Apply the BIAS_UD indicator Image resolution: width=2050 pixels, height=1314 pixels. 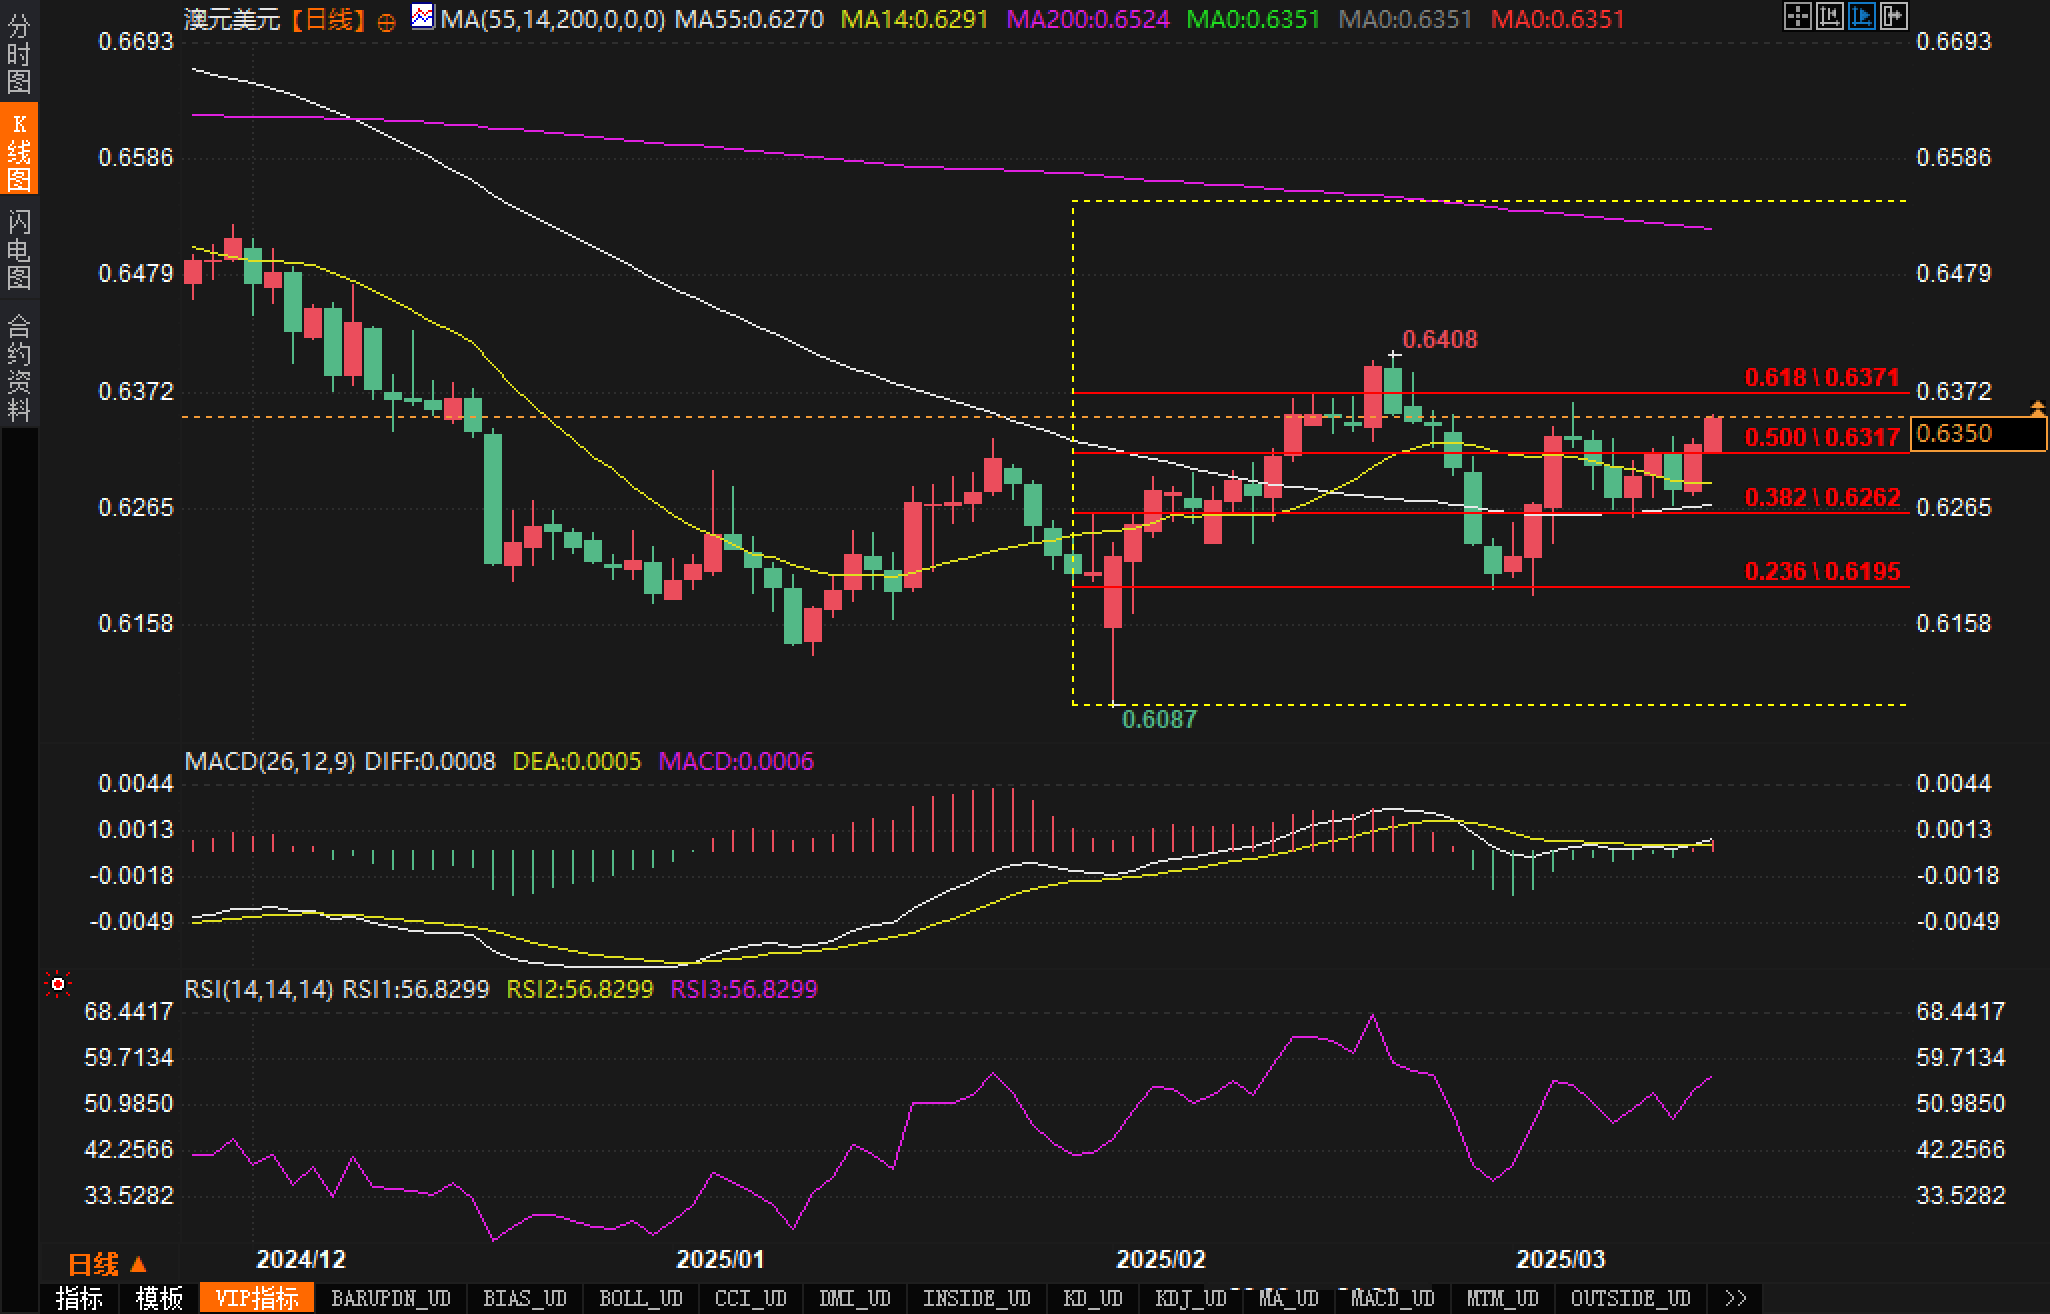pos(525,1298)
